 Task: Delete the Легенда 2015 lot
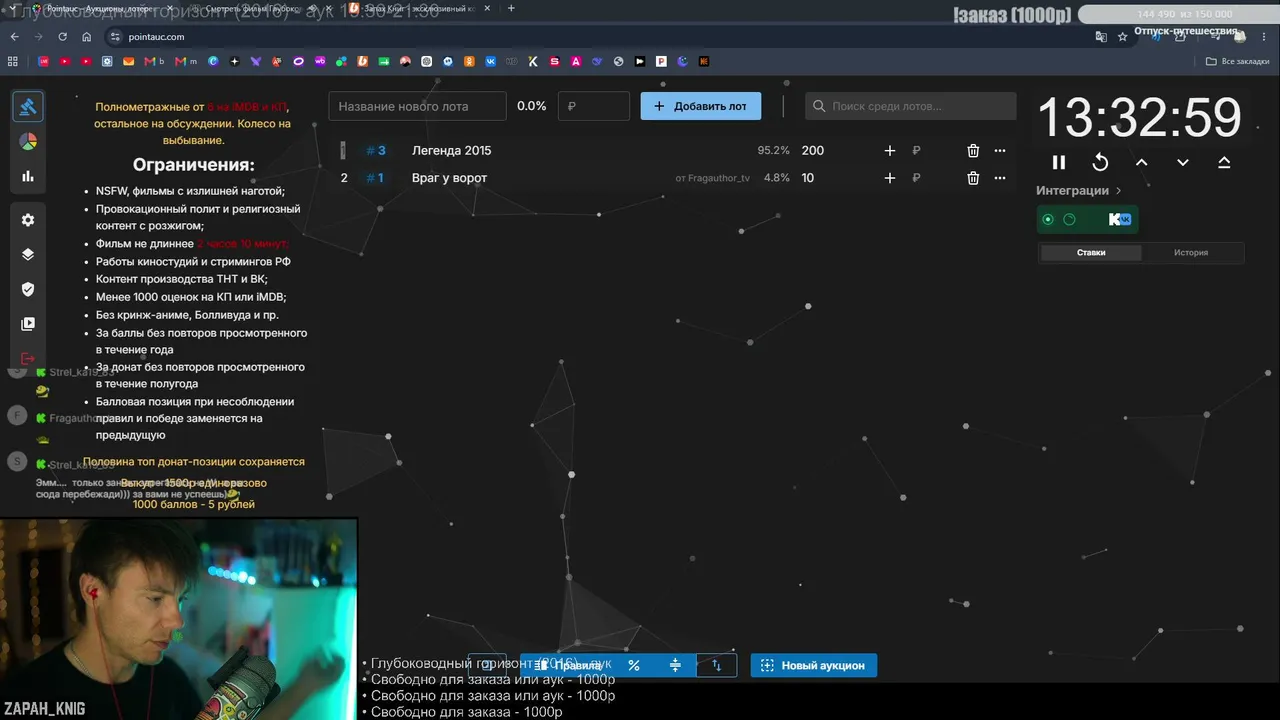point(973,151)
